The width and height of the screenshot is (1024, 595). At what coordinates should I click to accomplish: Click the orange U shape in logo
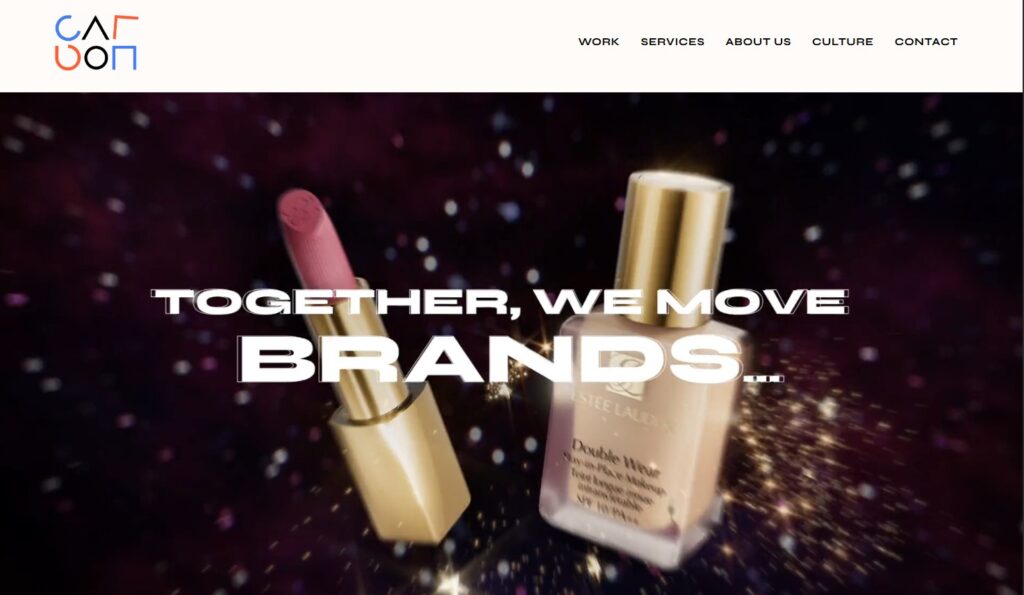pos(67,58)
